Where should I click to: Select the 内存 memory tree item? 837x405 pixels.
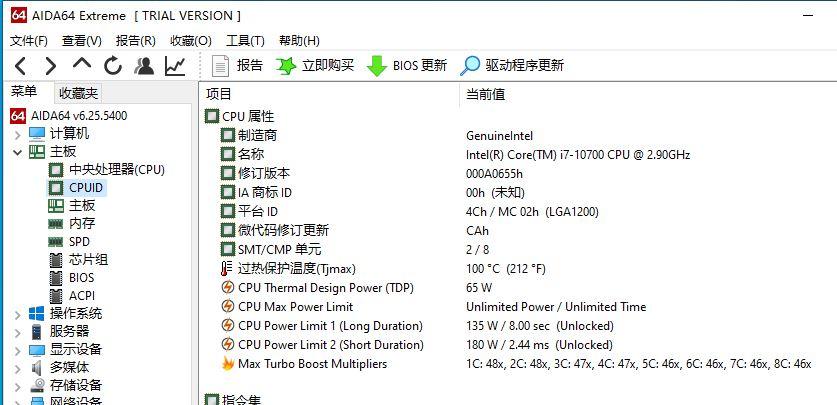[x=72, y=224]
